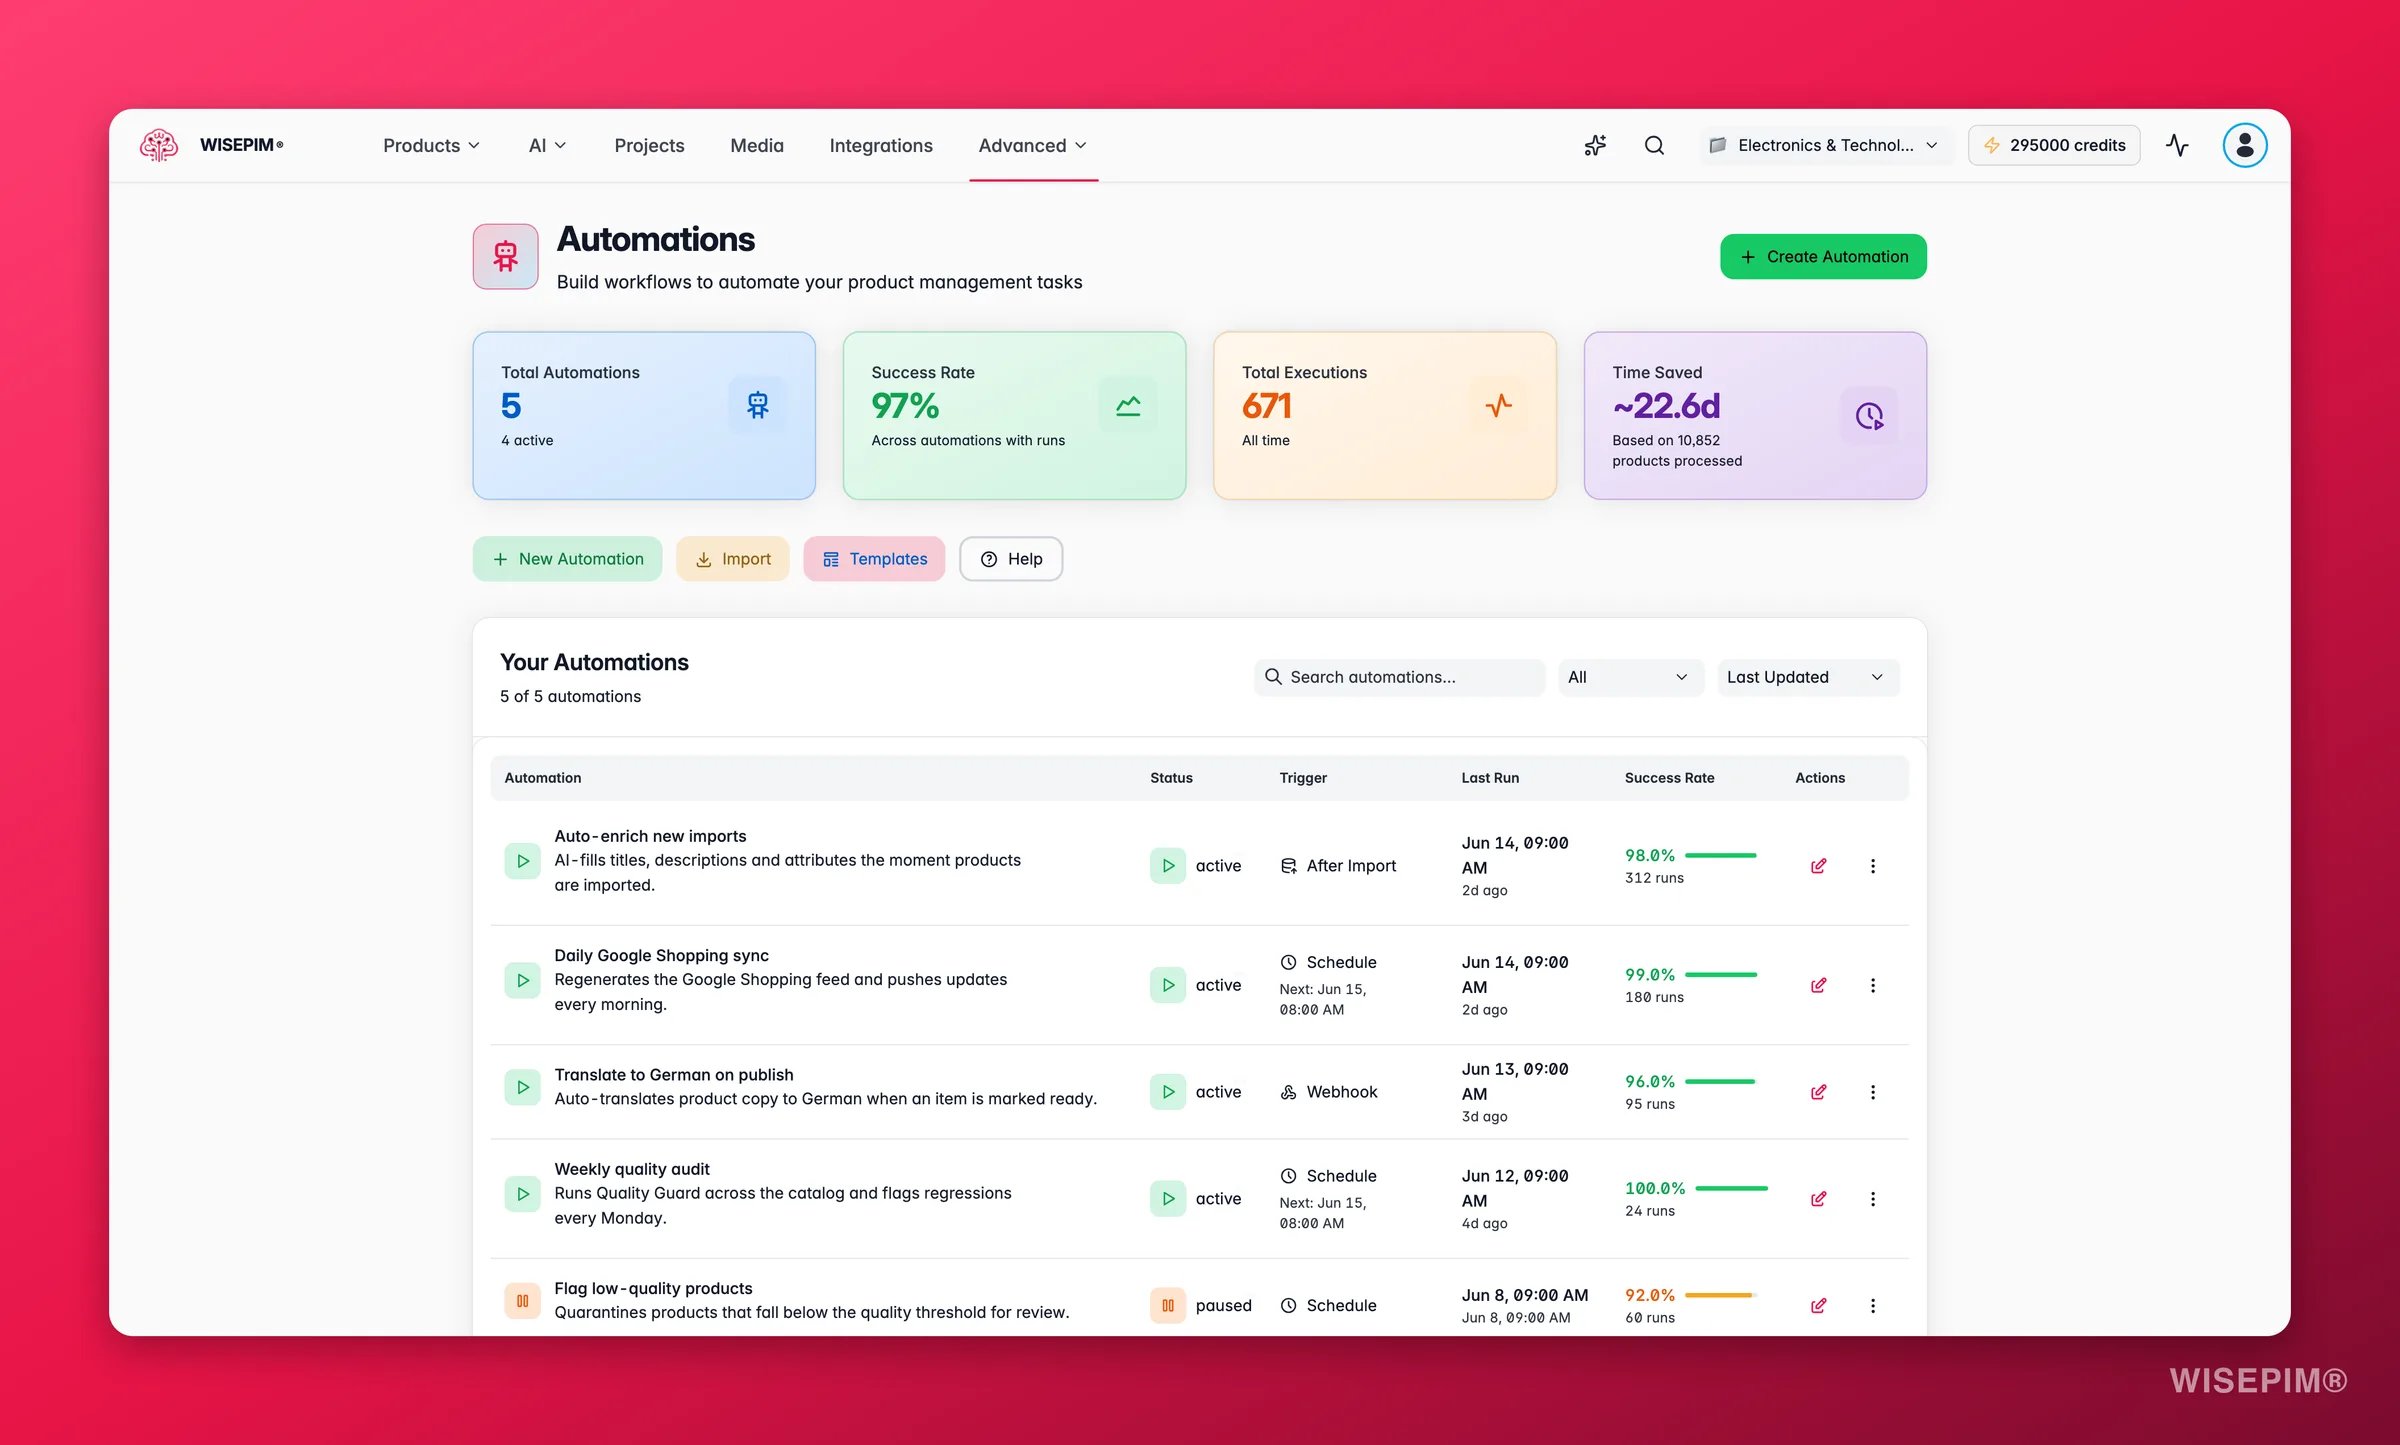Click schedule clock icon in Weekly quality audit row
The image size is (2400, 1445).
pyautogui.click(x=1288, y=1176)
